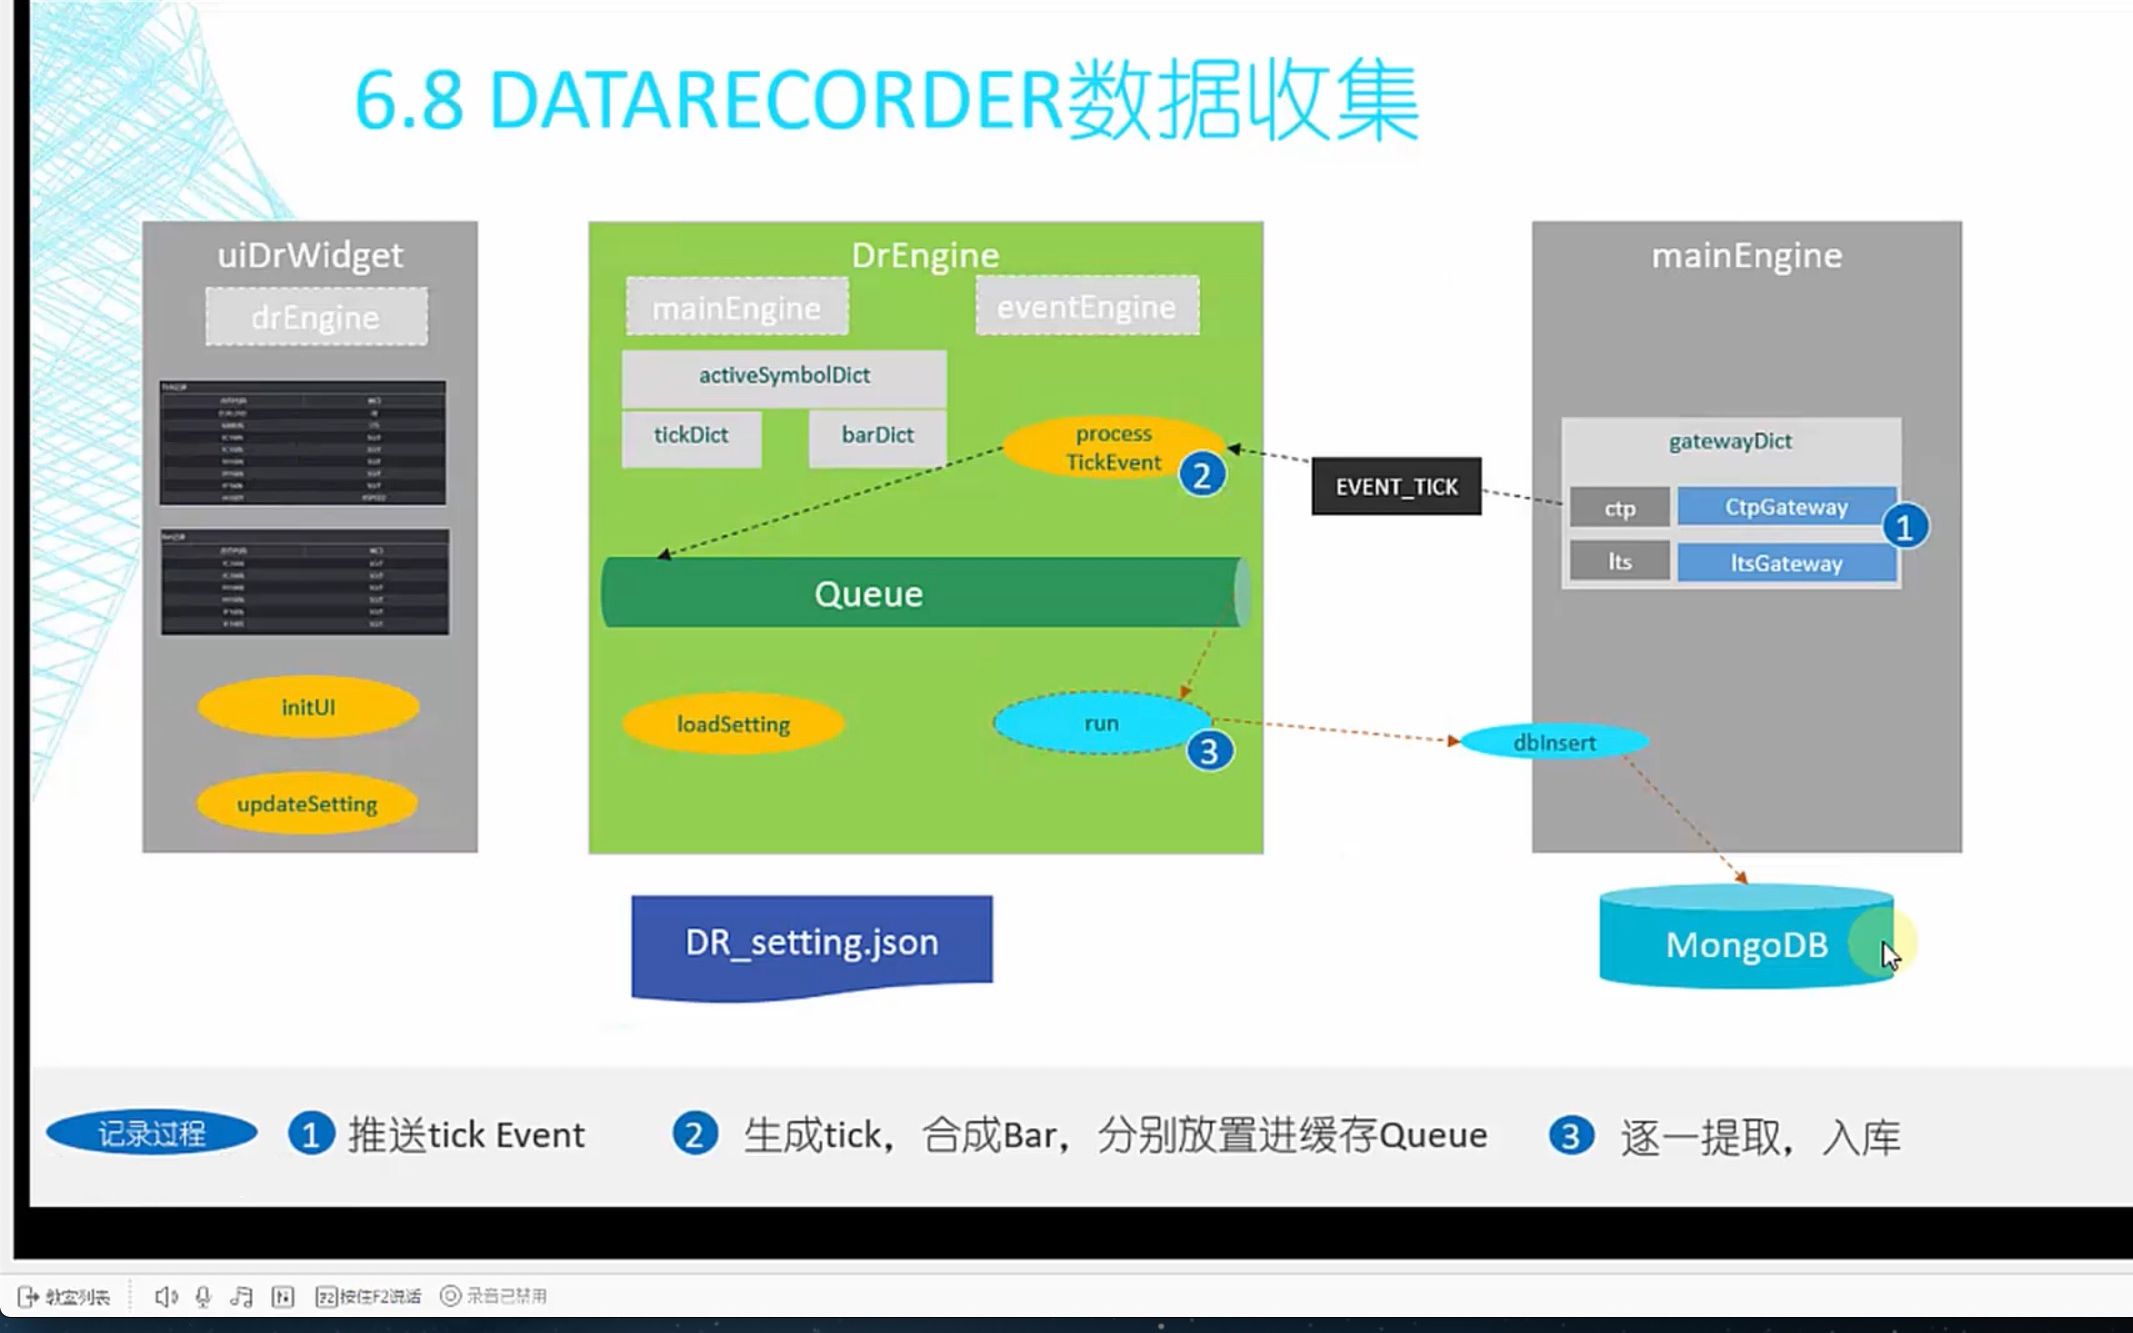This screenshot has height=1333, width=2133.
Task: Click the green Queue cylinder
Action: [x=925, y=593]
